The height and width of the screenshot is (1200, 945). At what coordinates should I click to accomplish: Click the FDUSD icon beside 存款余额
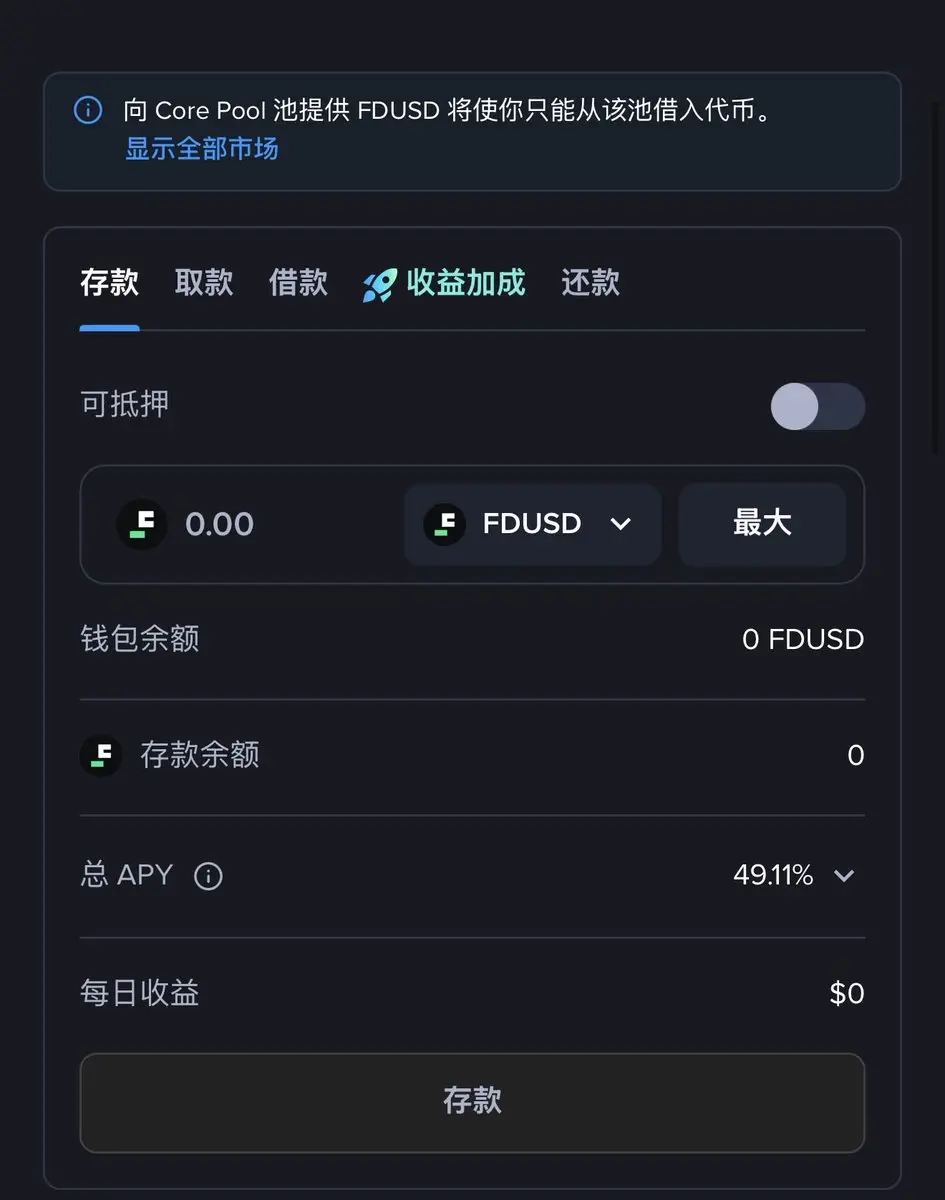pyautogui.click(x=101, y=756)
